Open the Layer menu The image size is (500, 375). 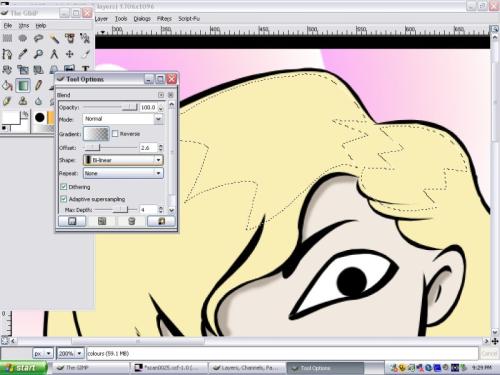[x=101, y=19]
